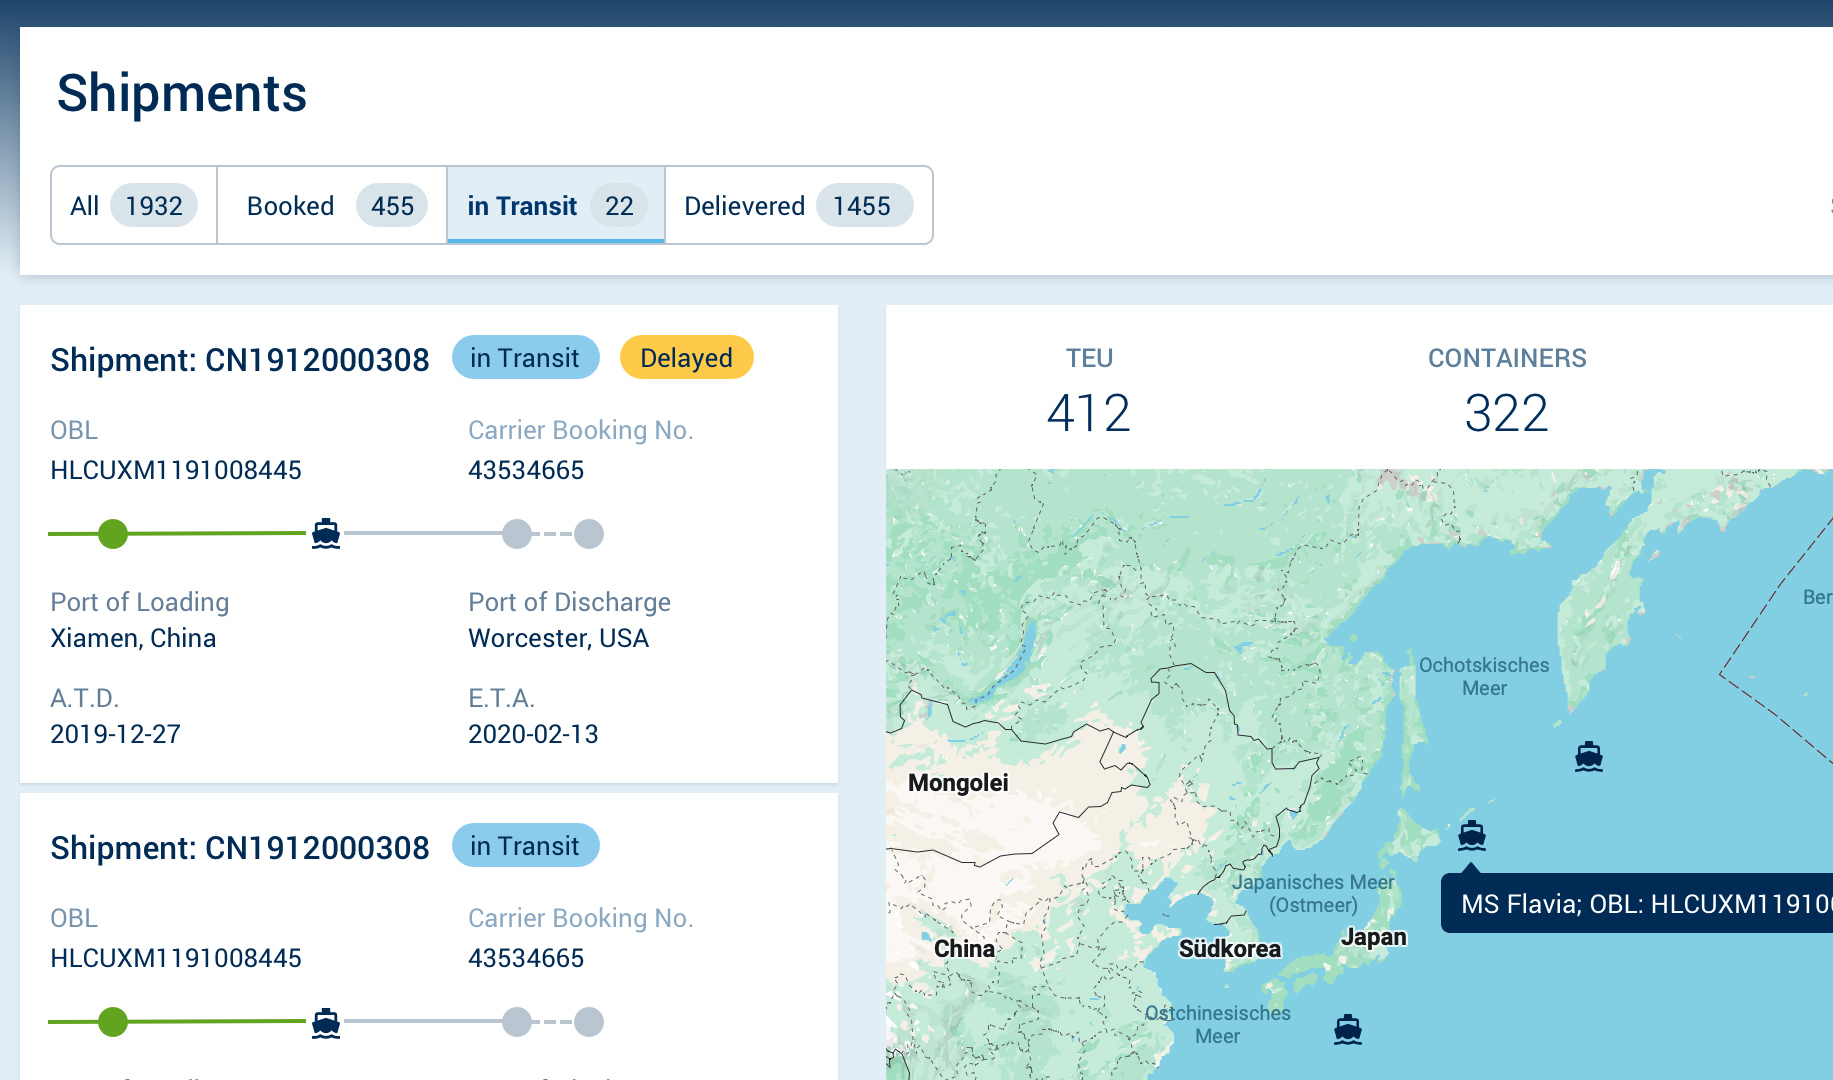Open first Shipment CN1912000308 heading

click(x=240, y=360)
